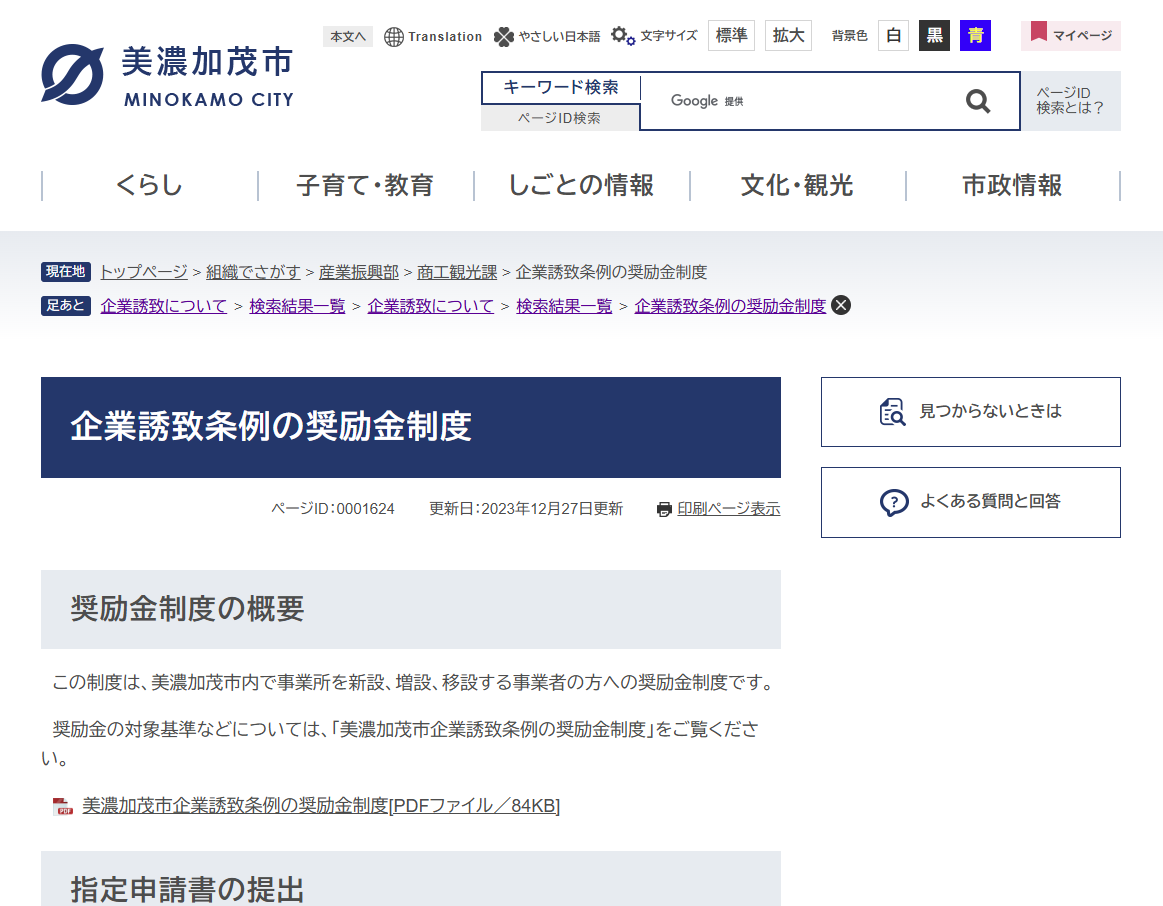Open second 検索結果一覧 footprint link
The width and height of the screenshot is (1163, 906).
[564, 306]
